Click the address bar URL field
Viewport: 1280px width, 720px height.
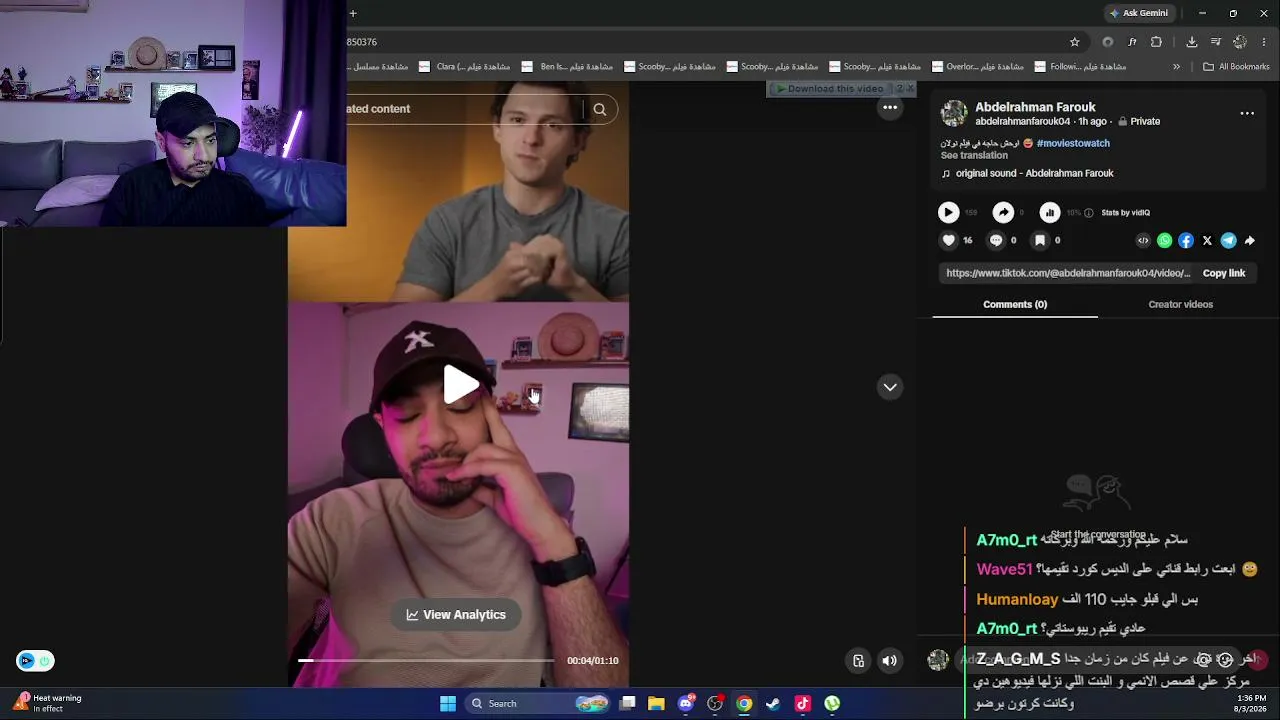[700, 42]
